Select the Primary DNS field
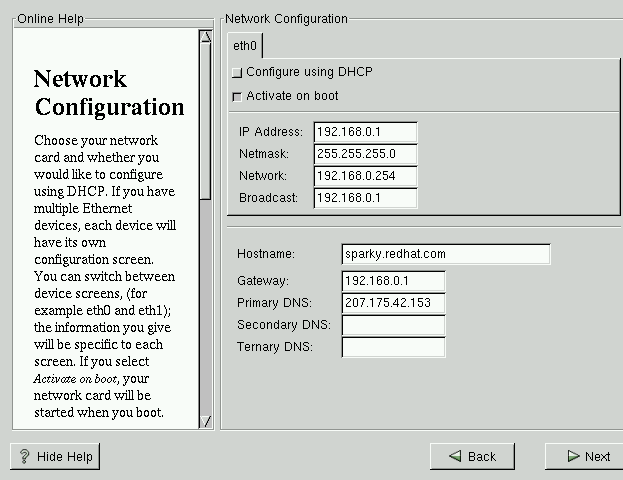This screenshot has height=480, width=623. coord(392,303)
